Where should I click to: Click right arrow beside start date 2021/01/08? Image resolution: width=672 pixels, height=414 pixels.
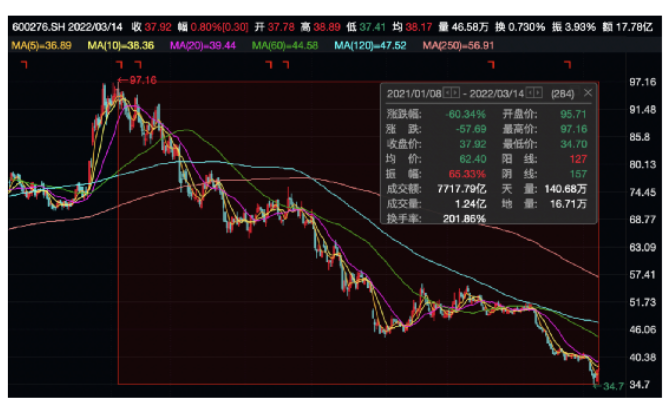[x=457, y=92]
